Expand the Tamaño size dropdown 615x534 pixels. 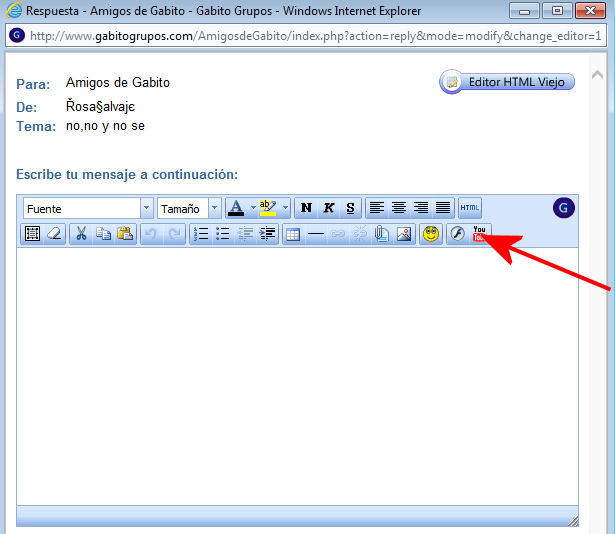click(x=214, y=208)
